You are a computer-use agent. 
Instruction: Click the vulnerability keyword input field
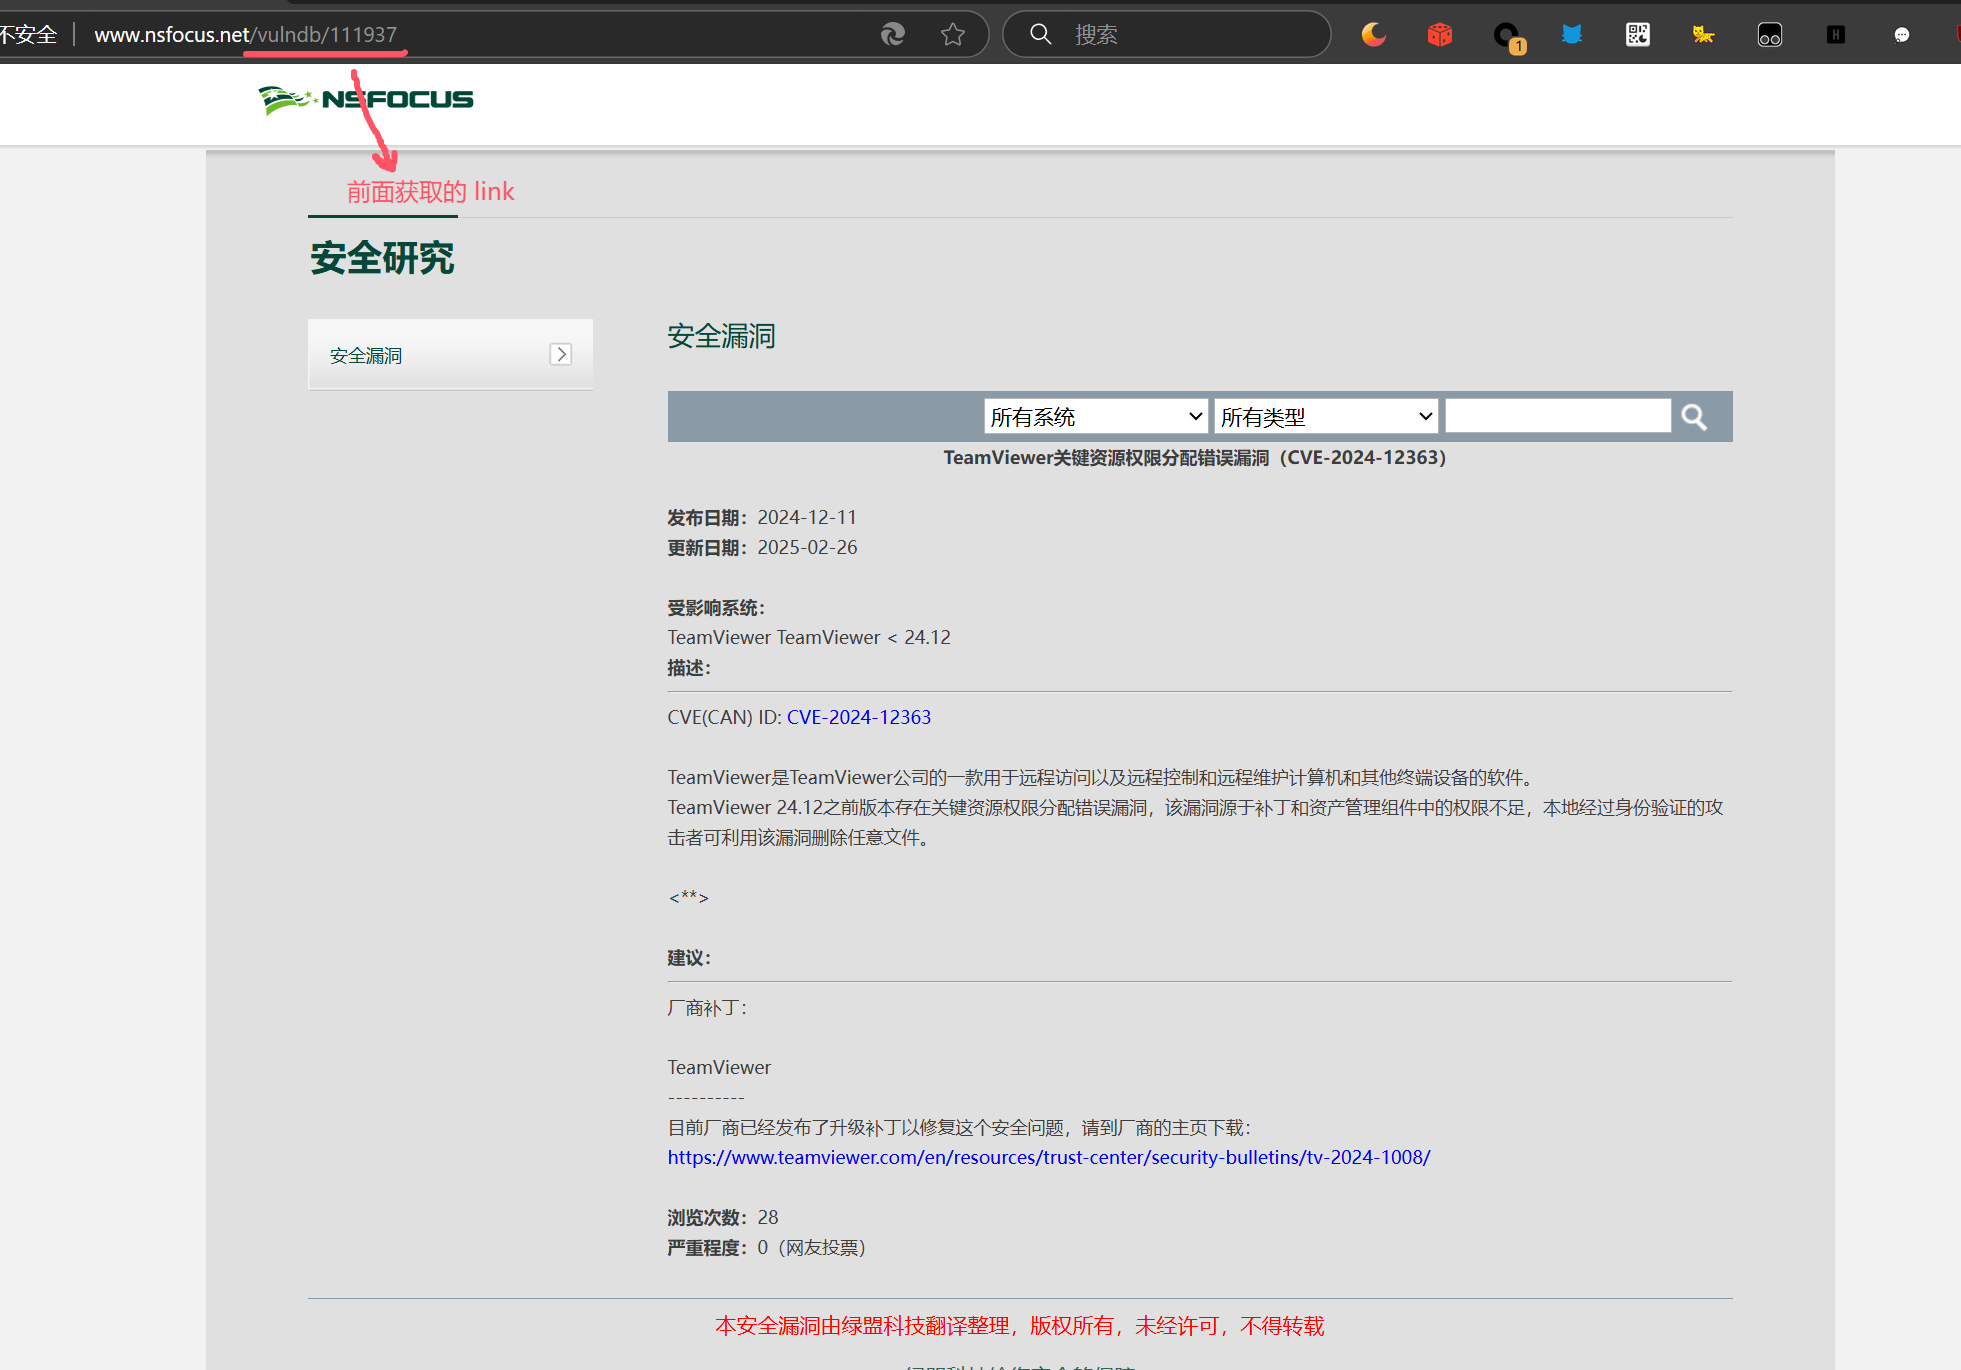click(1558, 416)
